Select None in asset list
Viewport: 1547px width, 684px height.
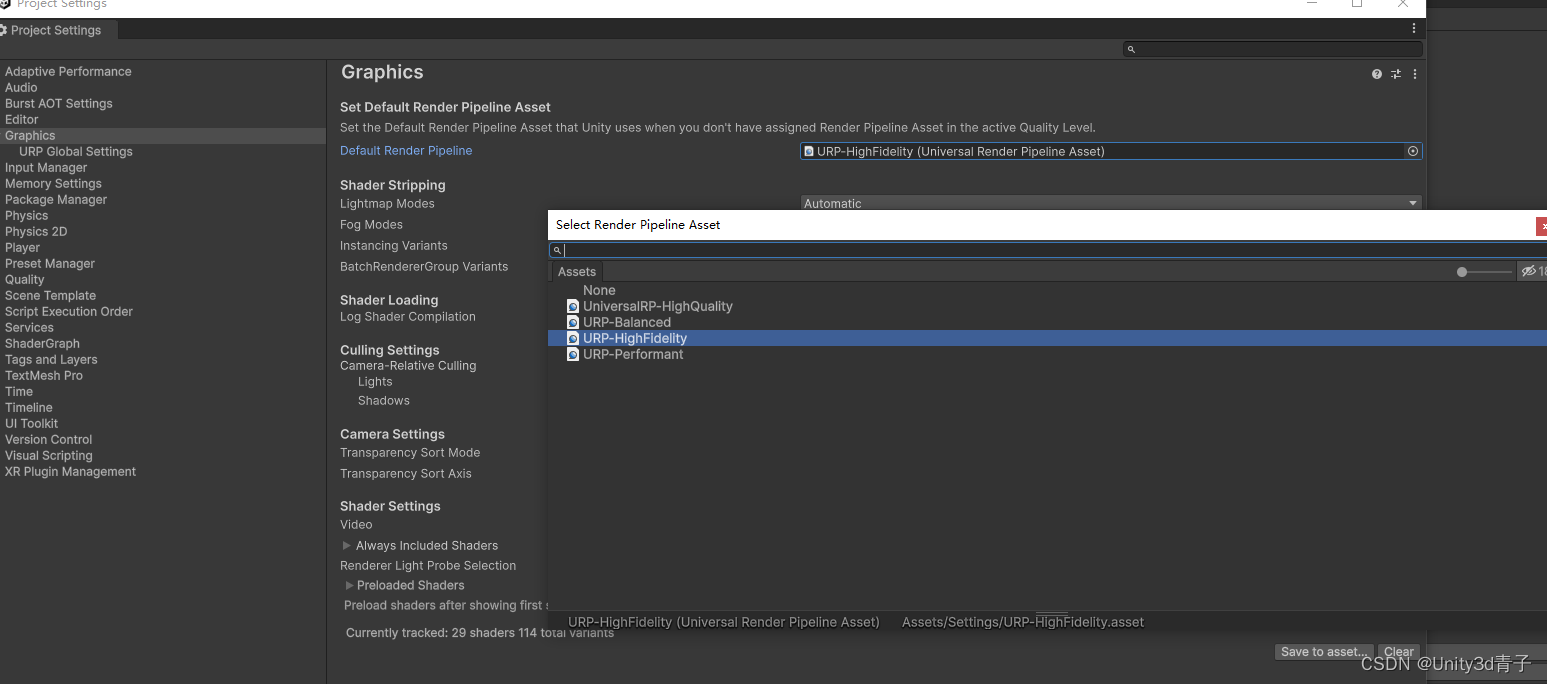point(599,290)
